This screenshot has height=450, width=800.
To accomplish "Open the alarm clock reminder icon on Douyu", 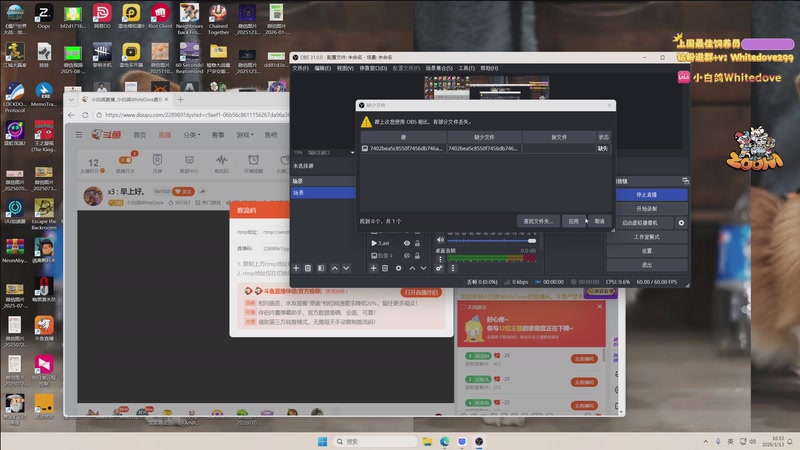I will (x=254, y=161).
